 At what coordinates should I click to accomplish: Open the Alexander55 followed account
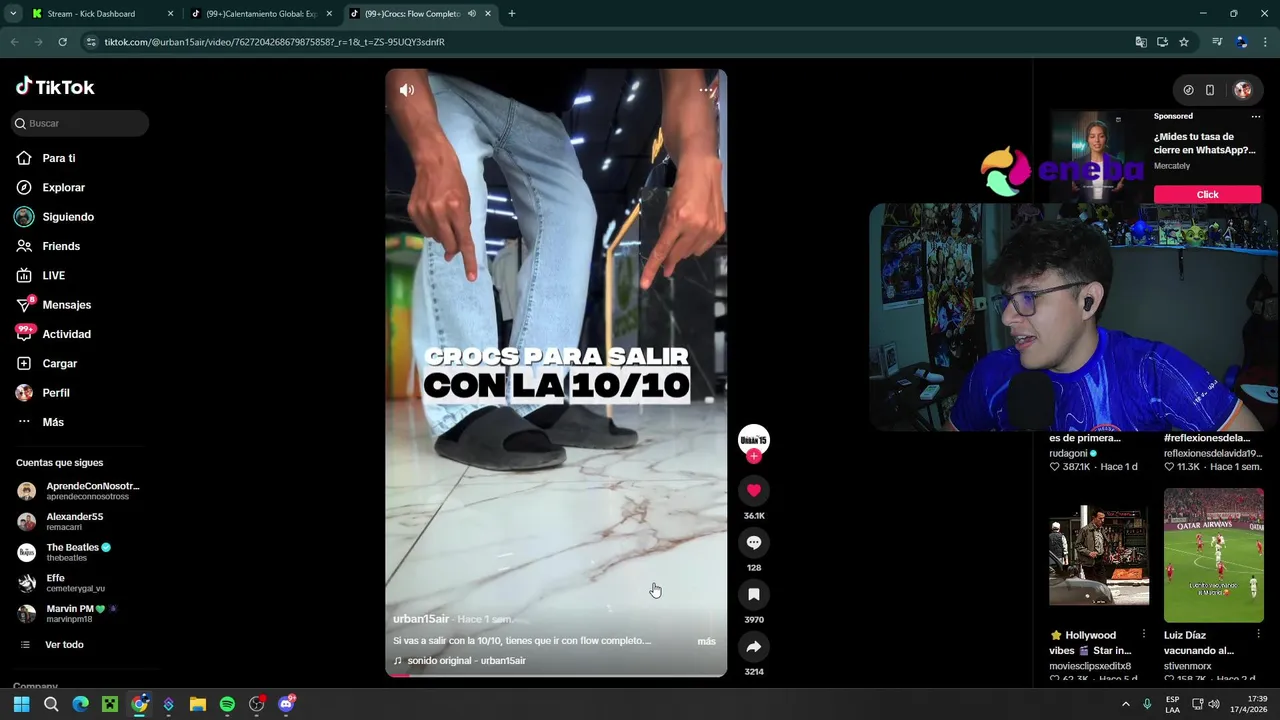click(80, 521)
